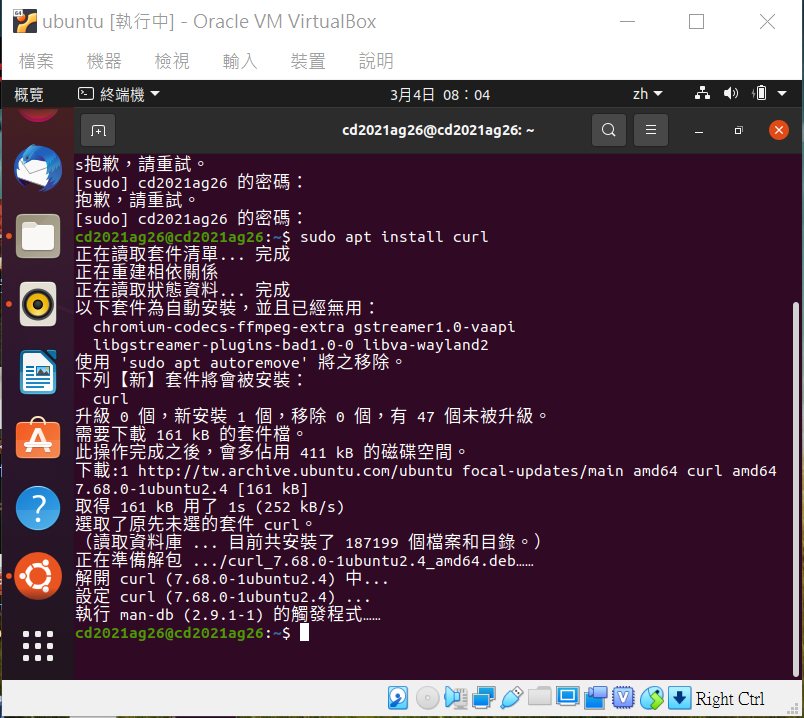Open the 裝置 menu in VirtualBox

(x=308, y=61)
